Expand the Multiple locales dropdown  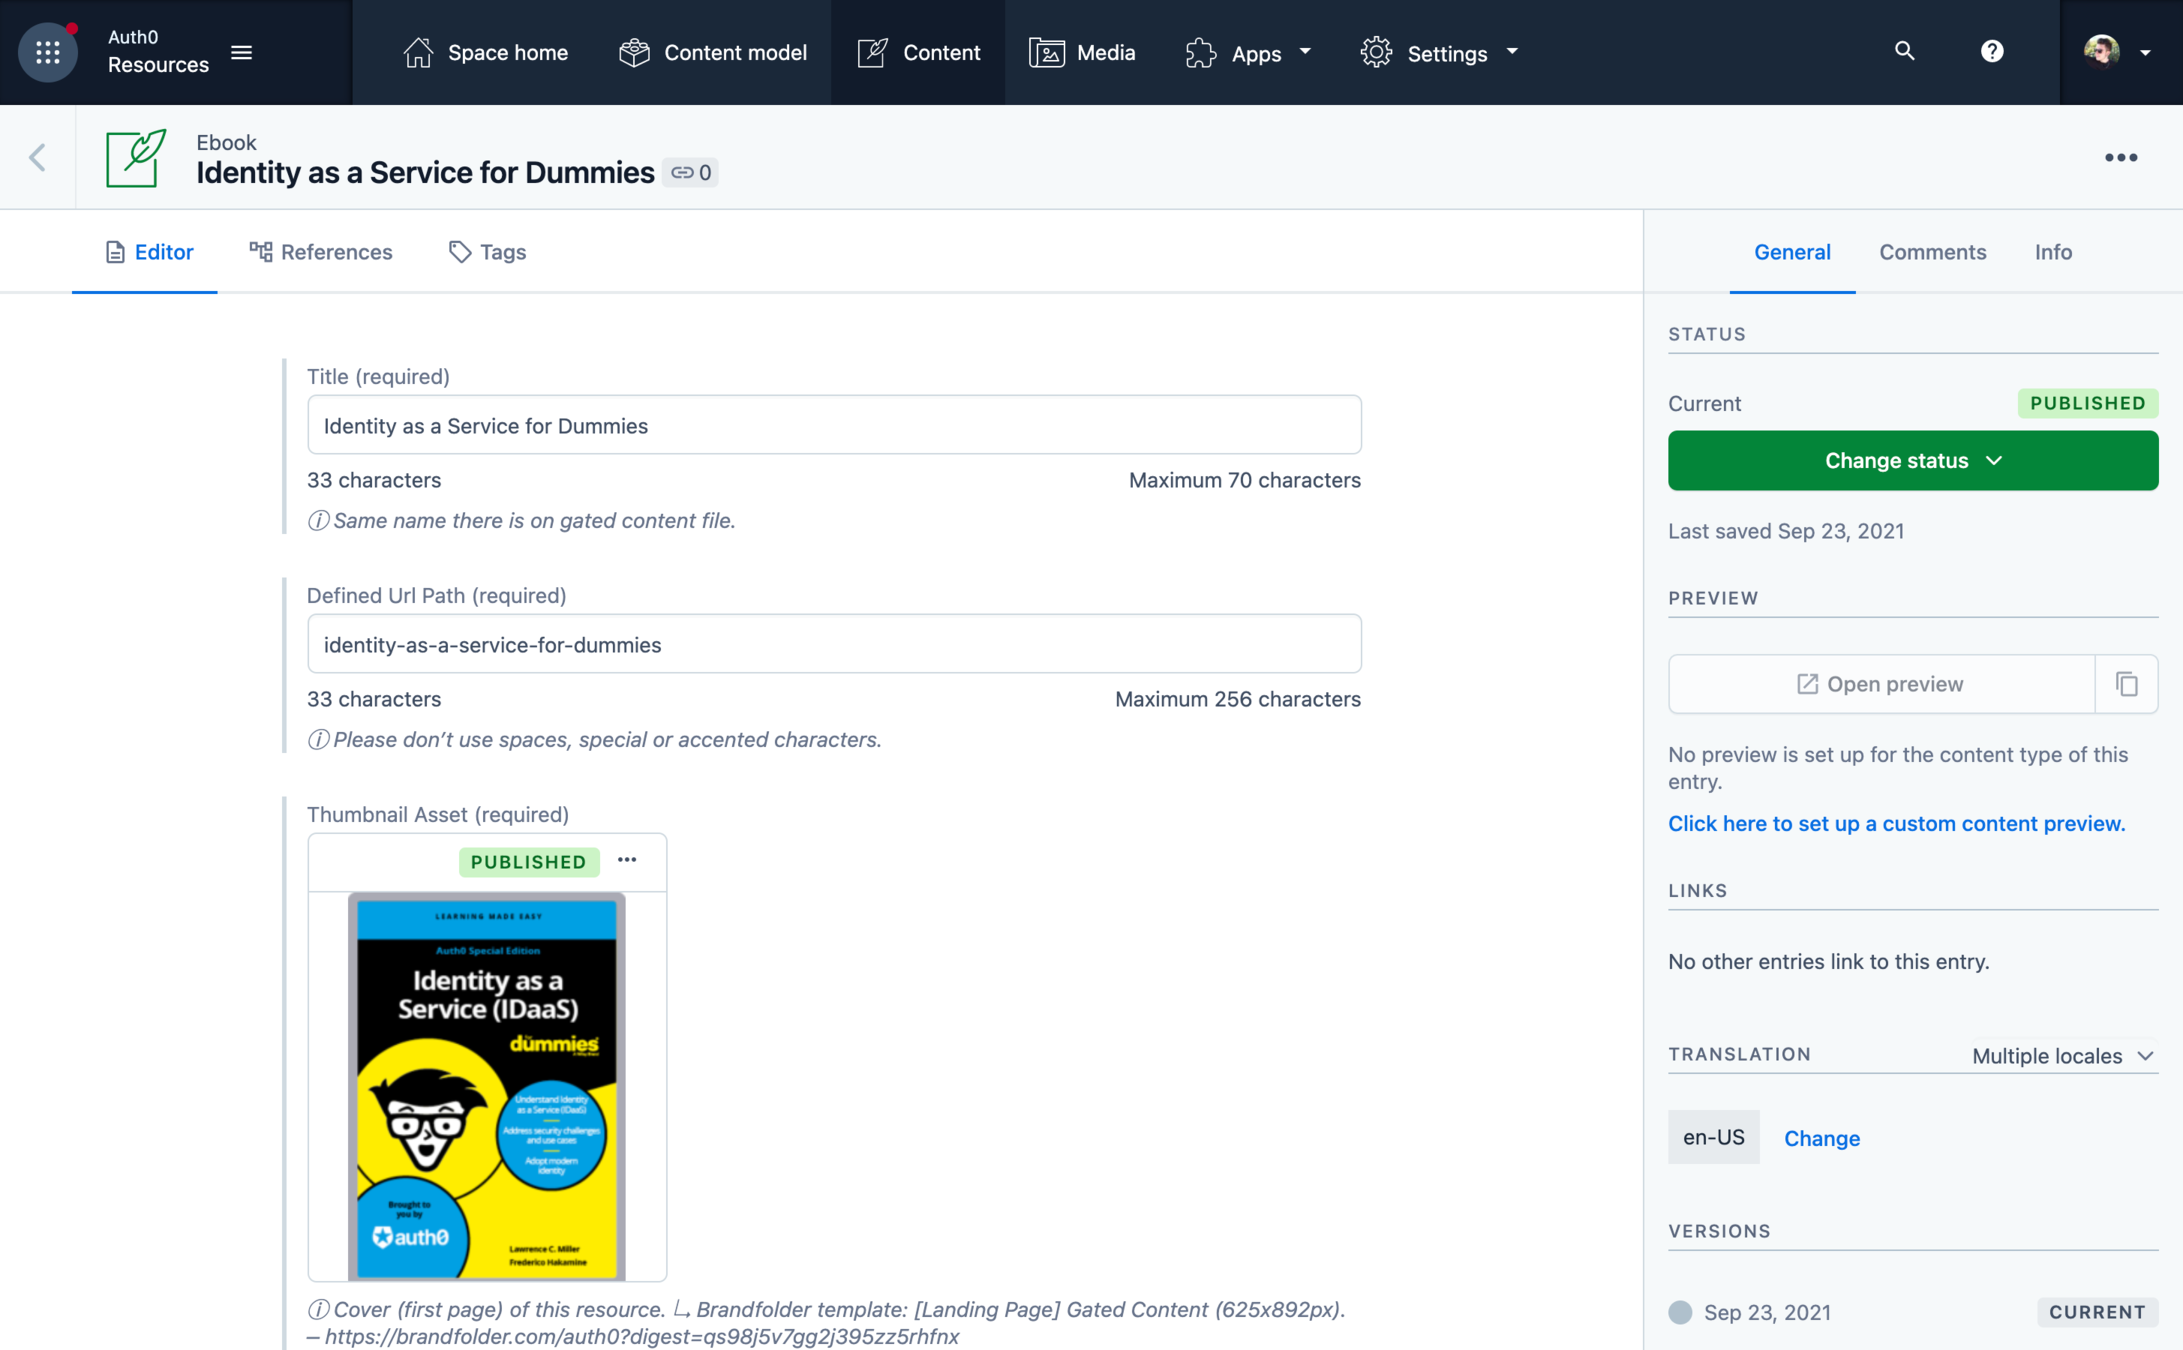(x=2062, y=1055)
